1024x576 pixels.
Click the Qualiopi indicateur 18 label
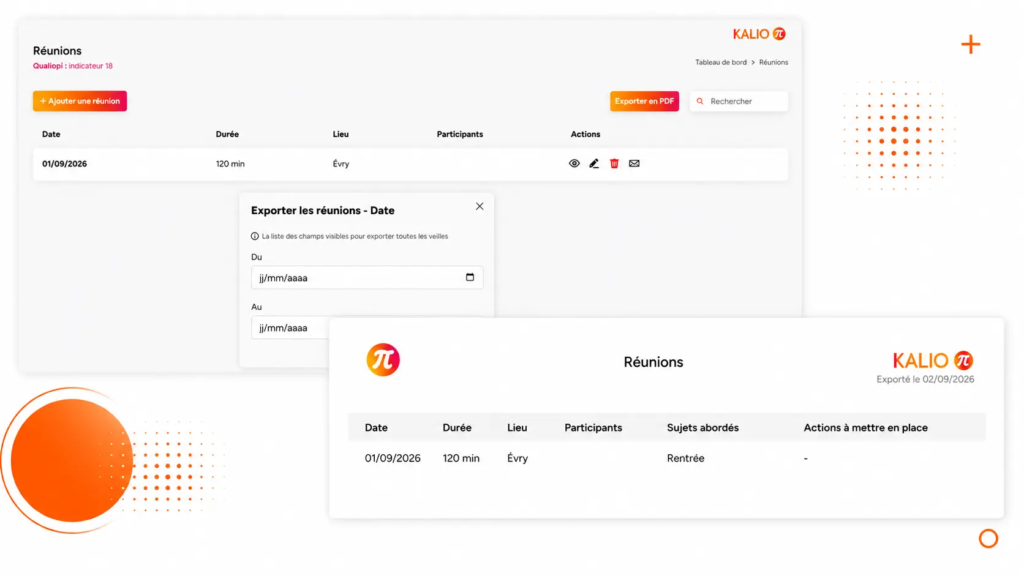pyautogui.click(x=72, y=66)
